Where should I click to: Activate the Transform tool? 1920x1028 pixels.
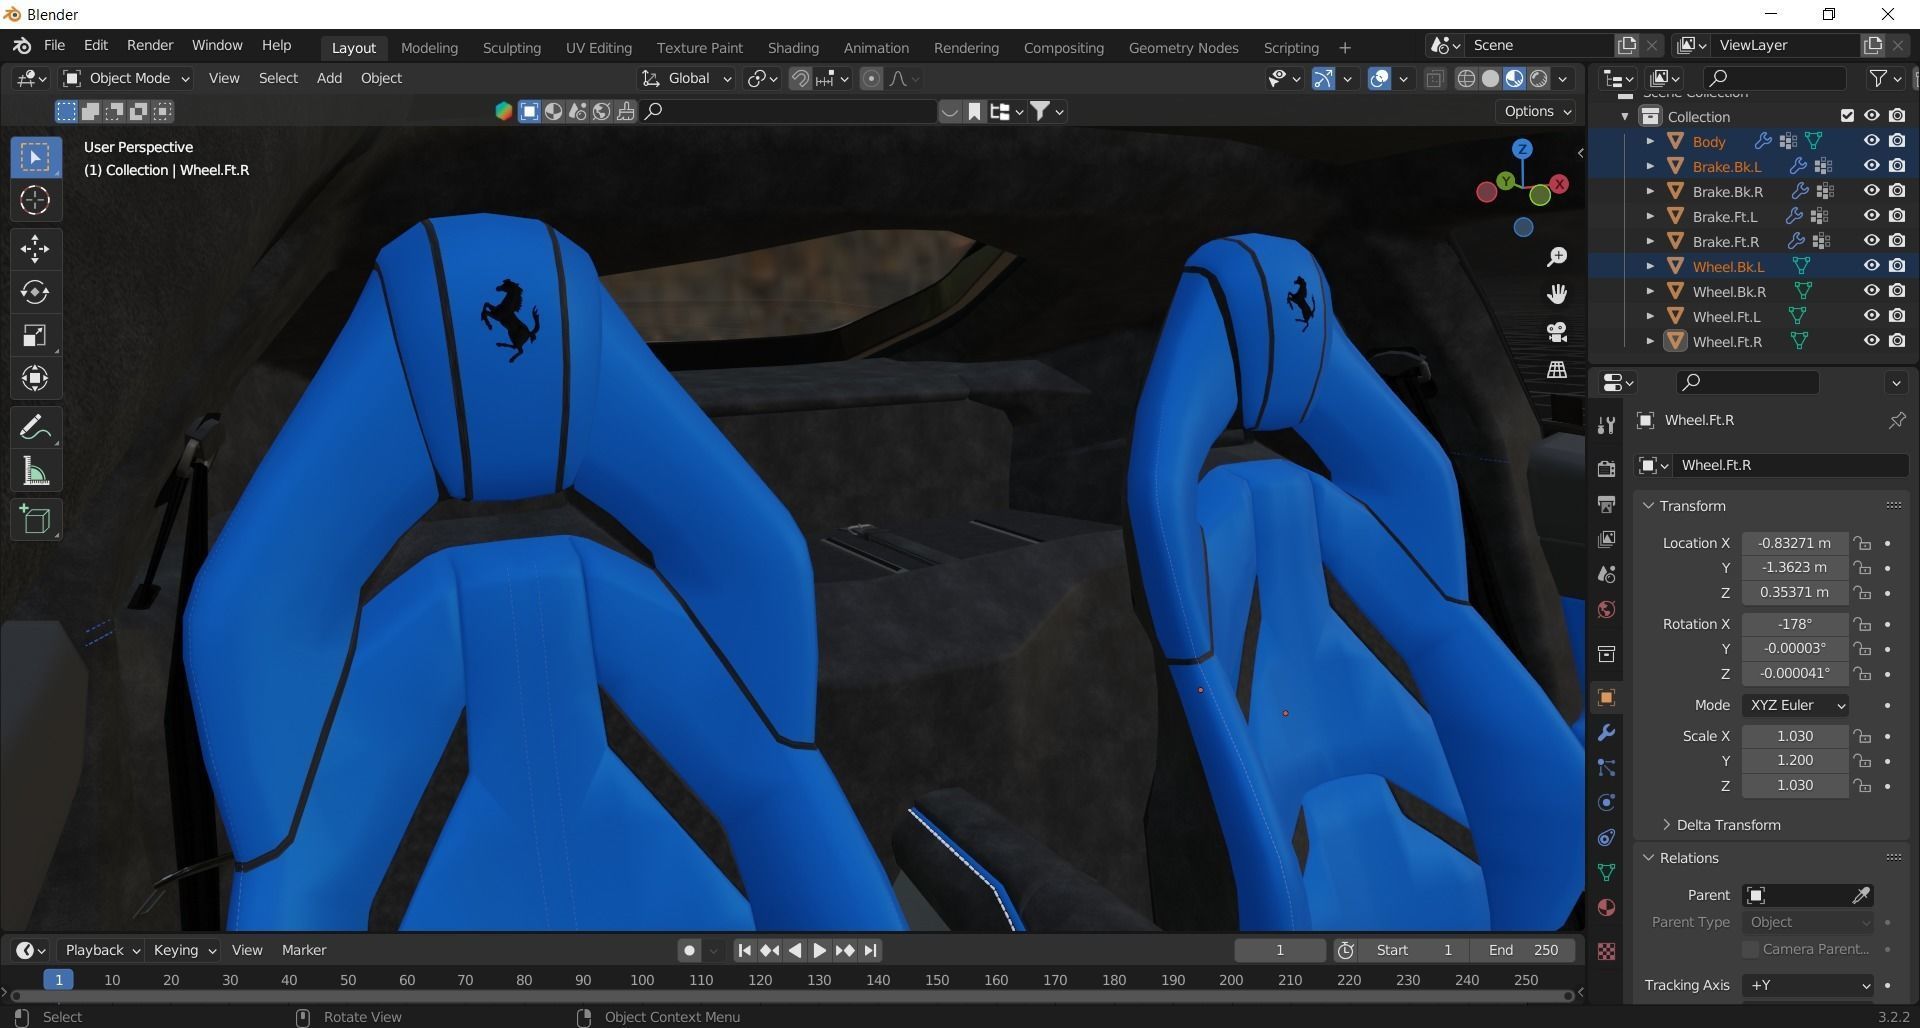[x=36, y=378]
